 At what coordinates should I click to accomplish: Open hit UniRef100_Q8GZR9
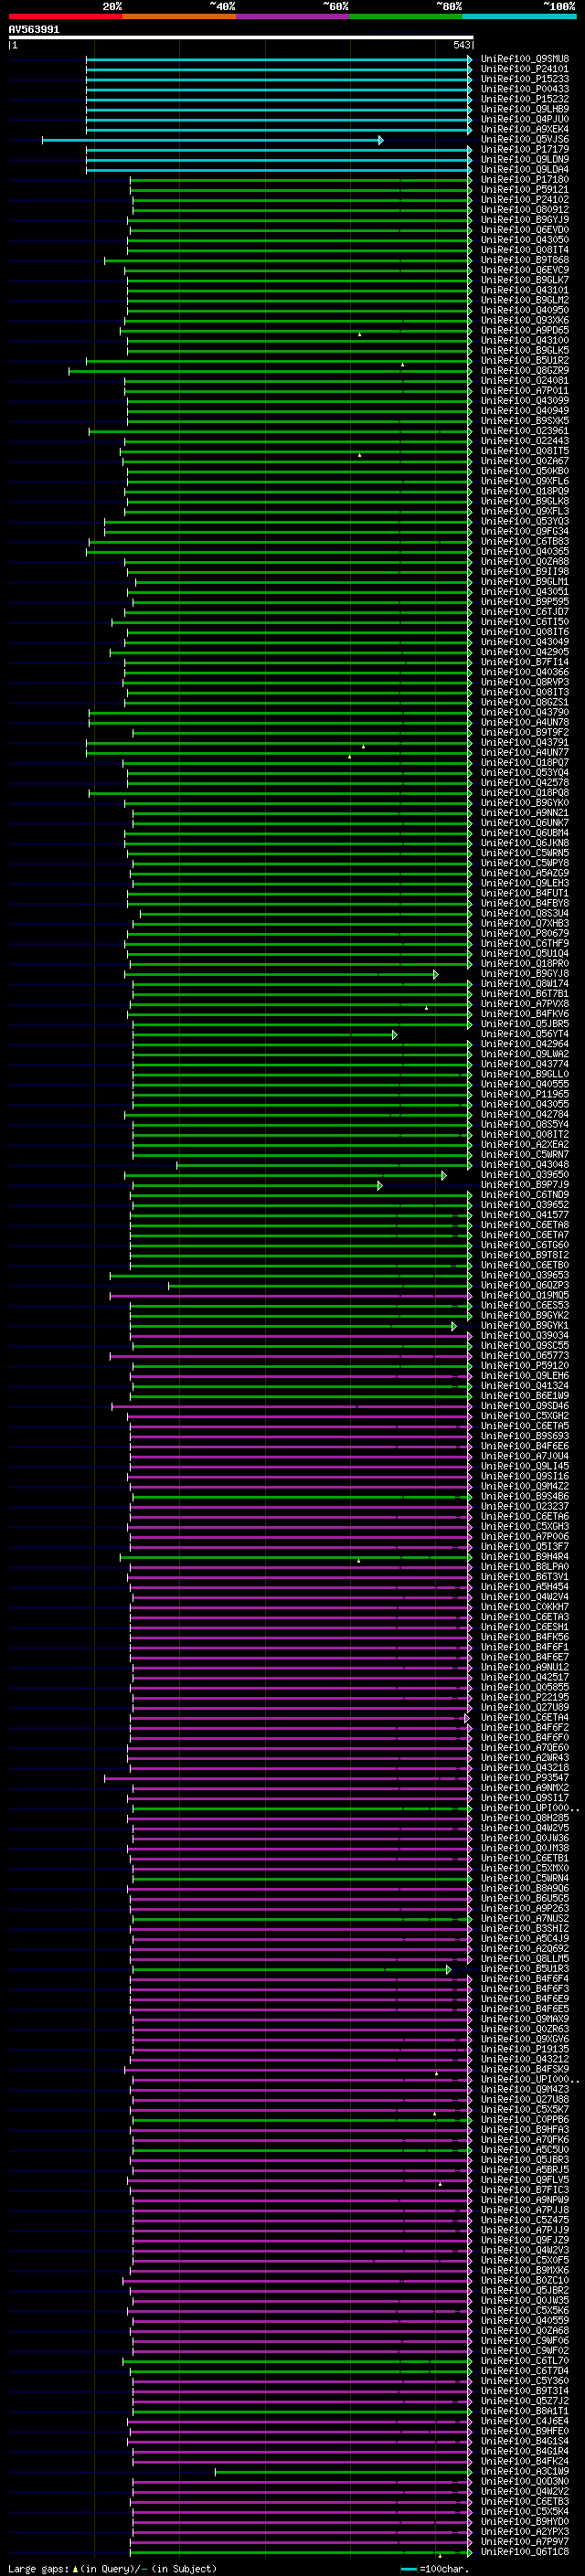pos(524,370)
